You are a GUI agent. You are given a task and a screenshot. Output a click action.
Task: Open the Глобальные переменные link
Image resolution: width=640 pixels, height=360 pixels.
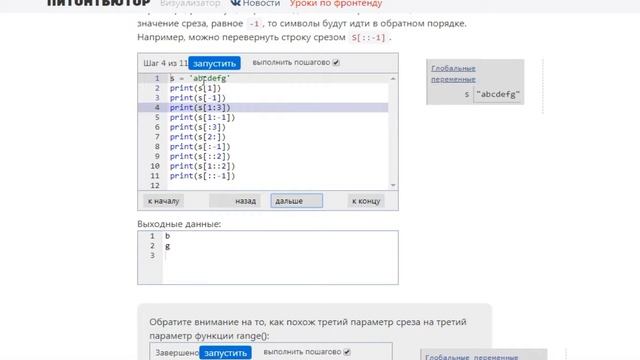[453, 73]
